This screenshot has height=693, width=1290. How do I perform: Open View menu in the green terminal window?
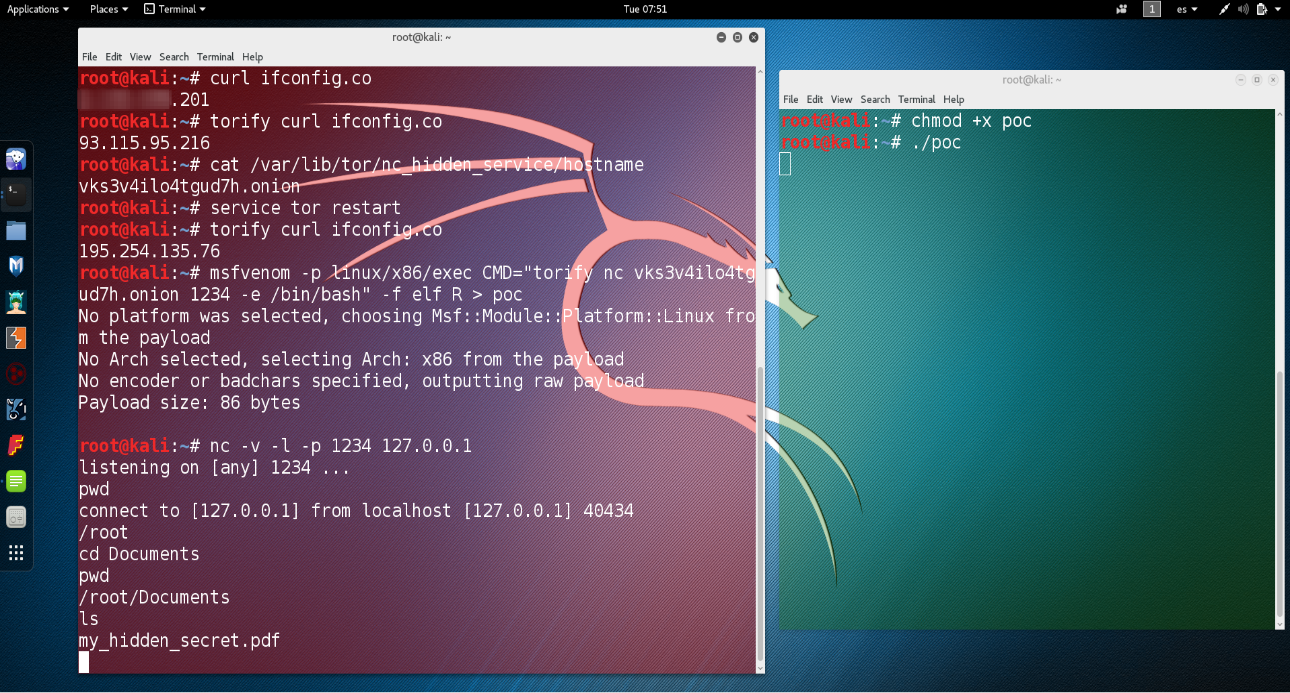842,99
